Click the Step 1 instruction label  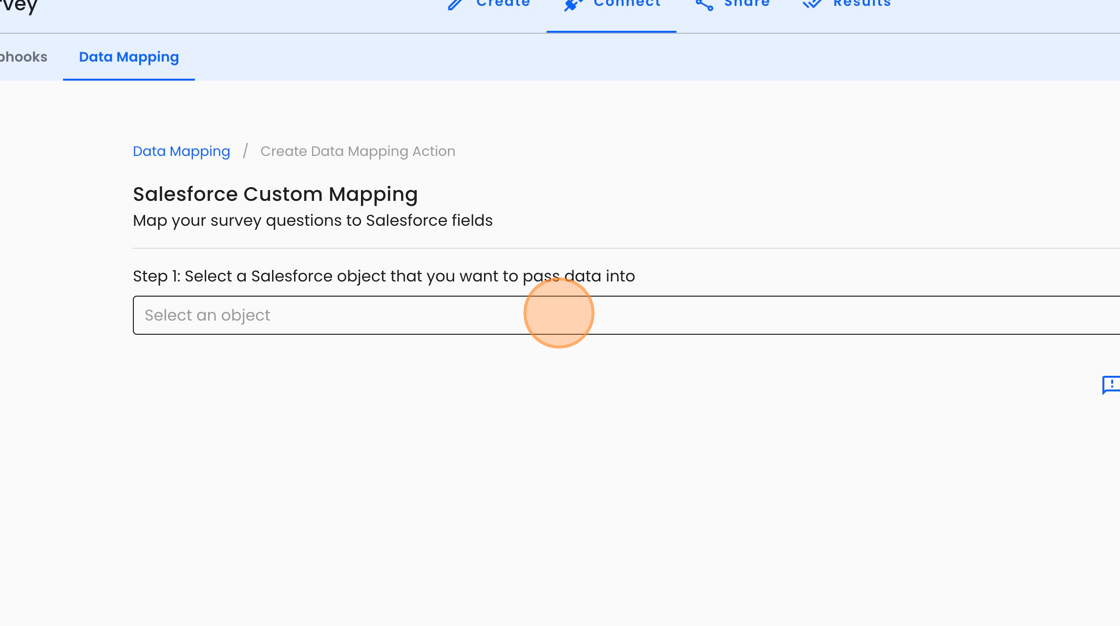384,276
